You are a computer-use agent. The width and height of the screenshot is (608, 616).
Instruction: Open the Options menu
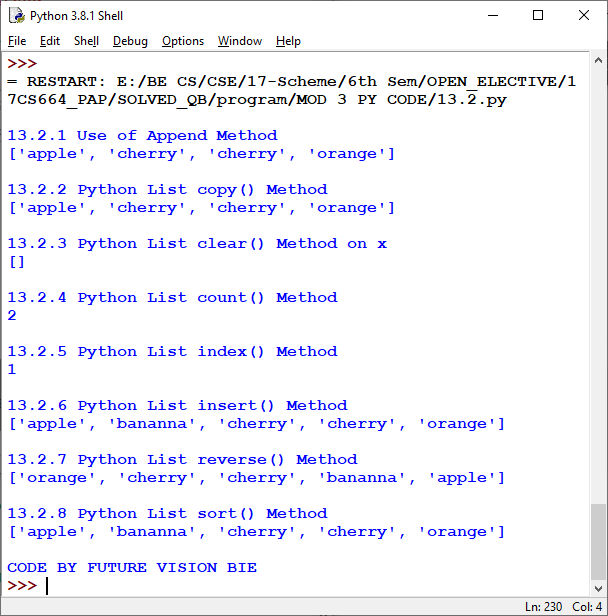coord(183,41)
